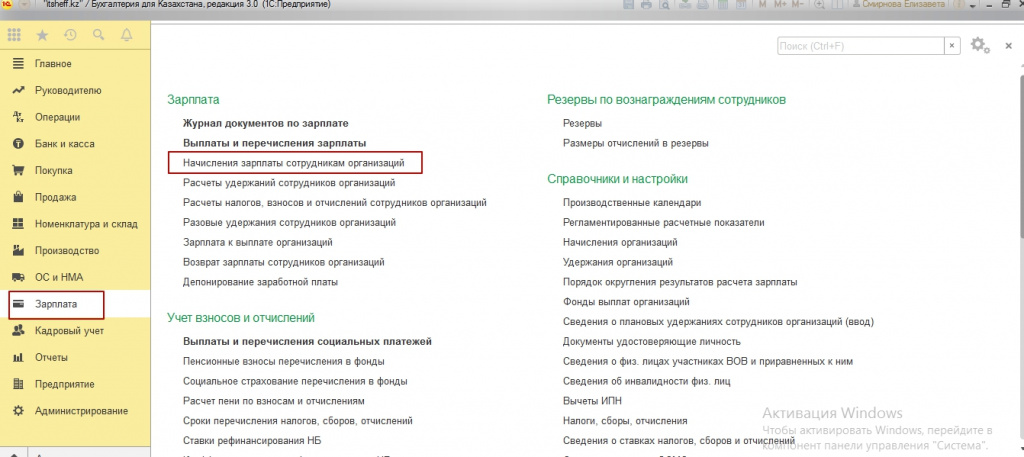
Task: Open Депонирование заработной платы
Action: click(261, 282)
